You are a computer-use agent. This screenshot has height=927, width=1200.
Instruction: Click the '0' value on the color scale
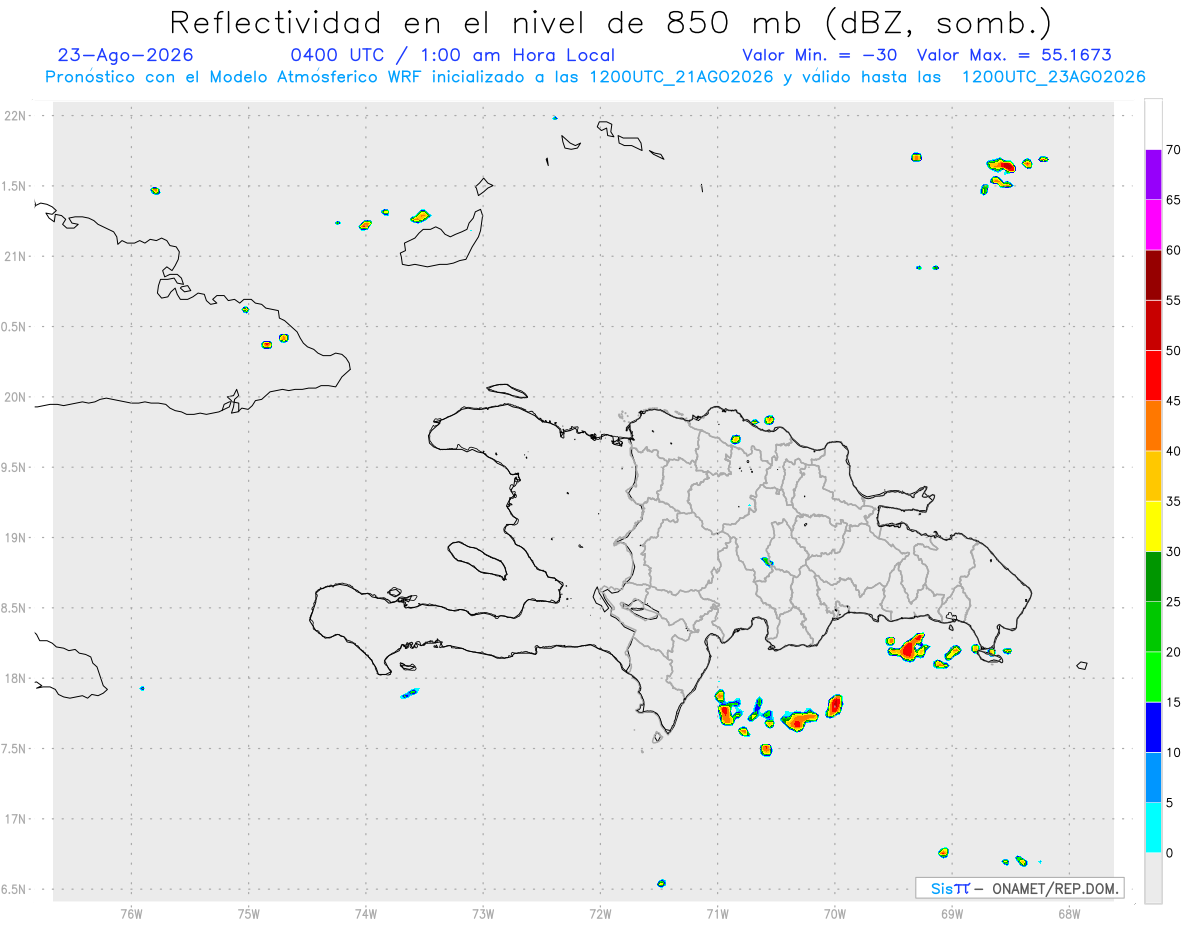pyautogui.click(x=1170, y=853)
